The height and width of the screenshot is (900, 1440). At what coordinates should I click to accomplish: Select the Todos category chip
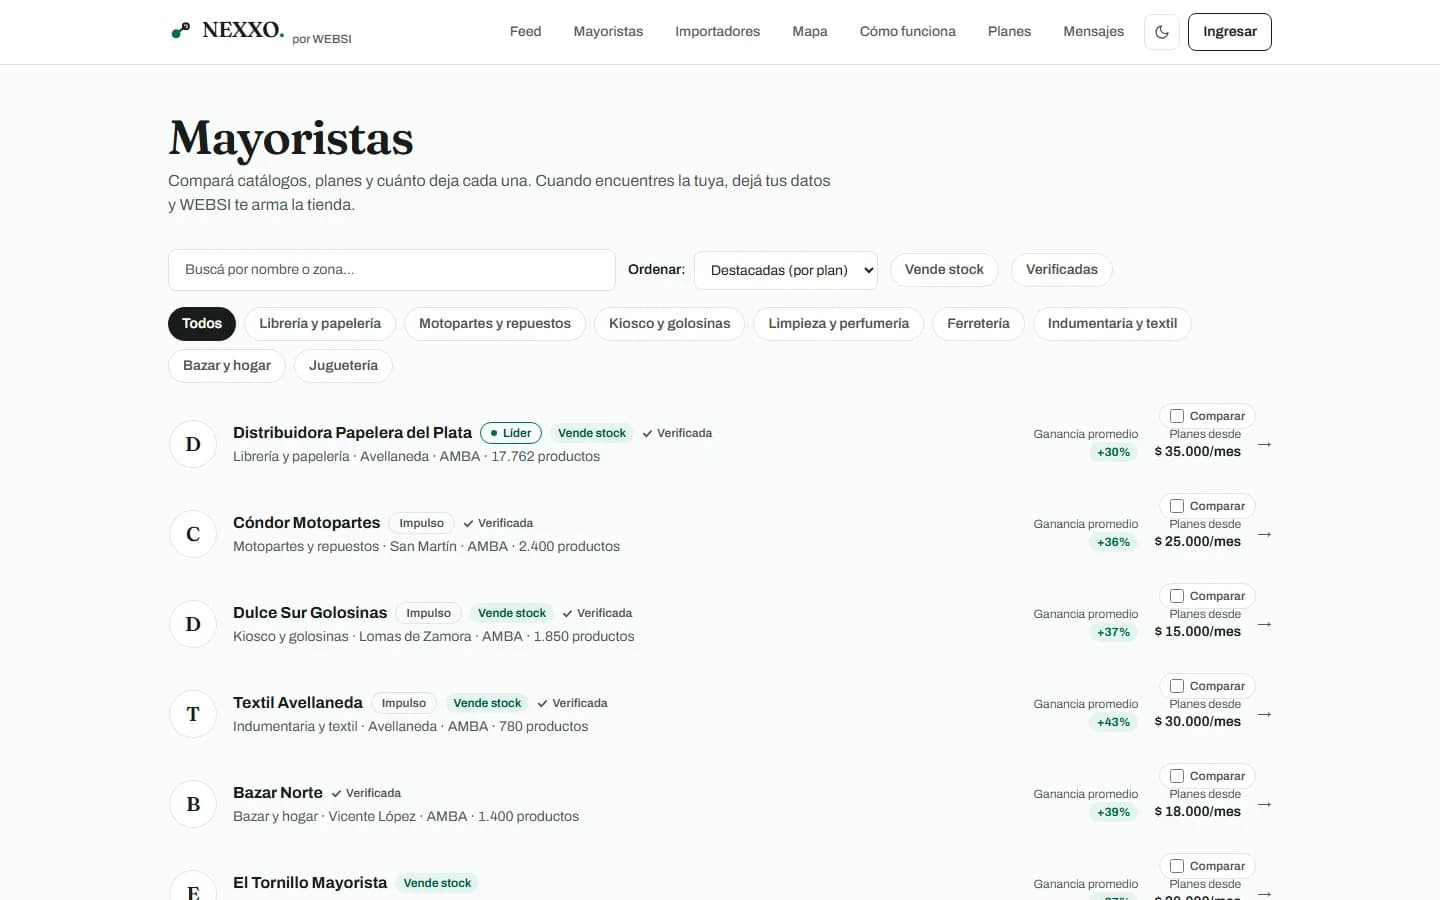pos(202,324)
